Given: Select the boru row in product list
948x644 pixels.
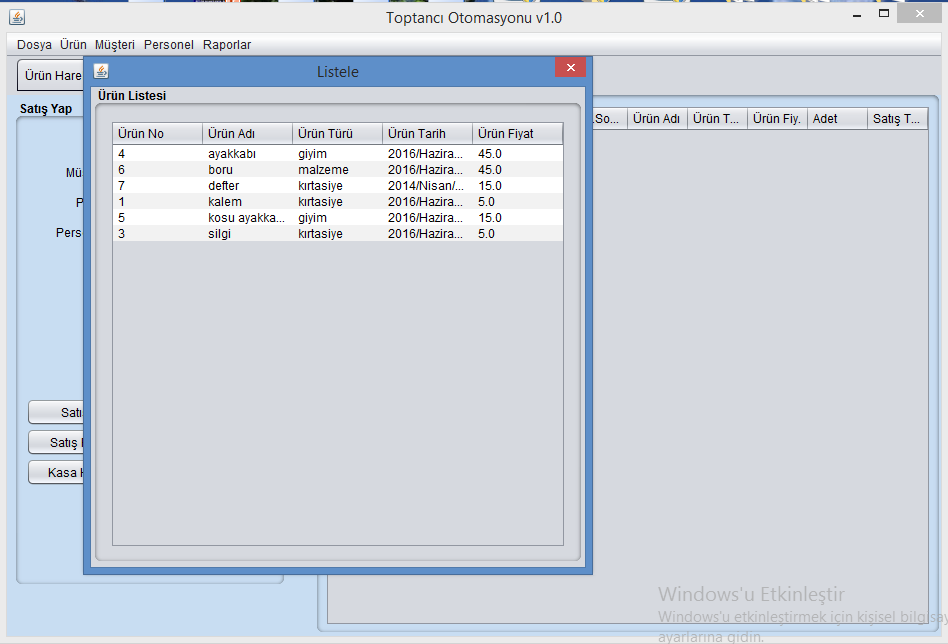Looking at the screenshot, I should pos(220,170).
